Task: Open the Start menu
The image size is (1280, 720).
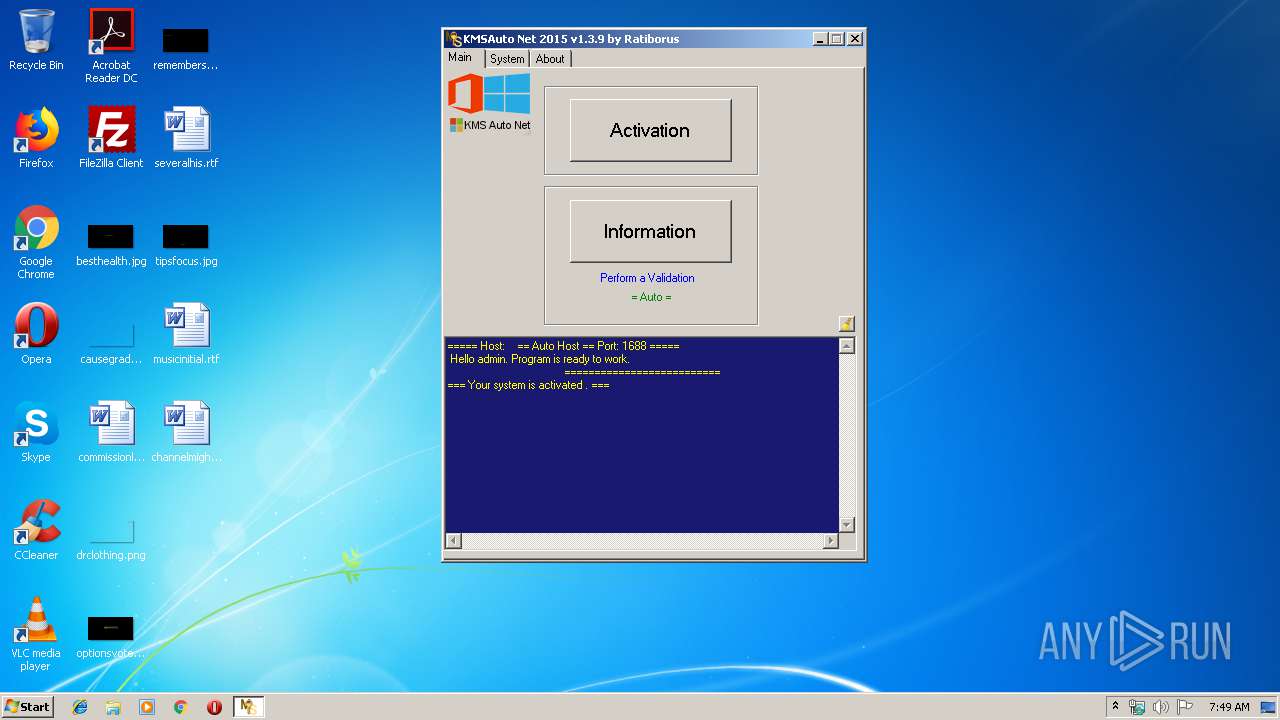Action: point(28,707)
